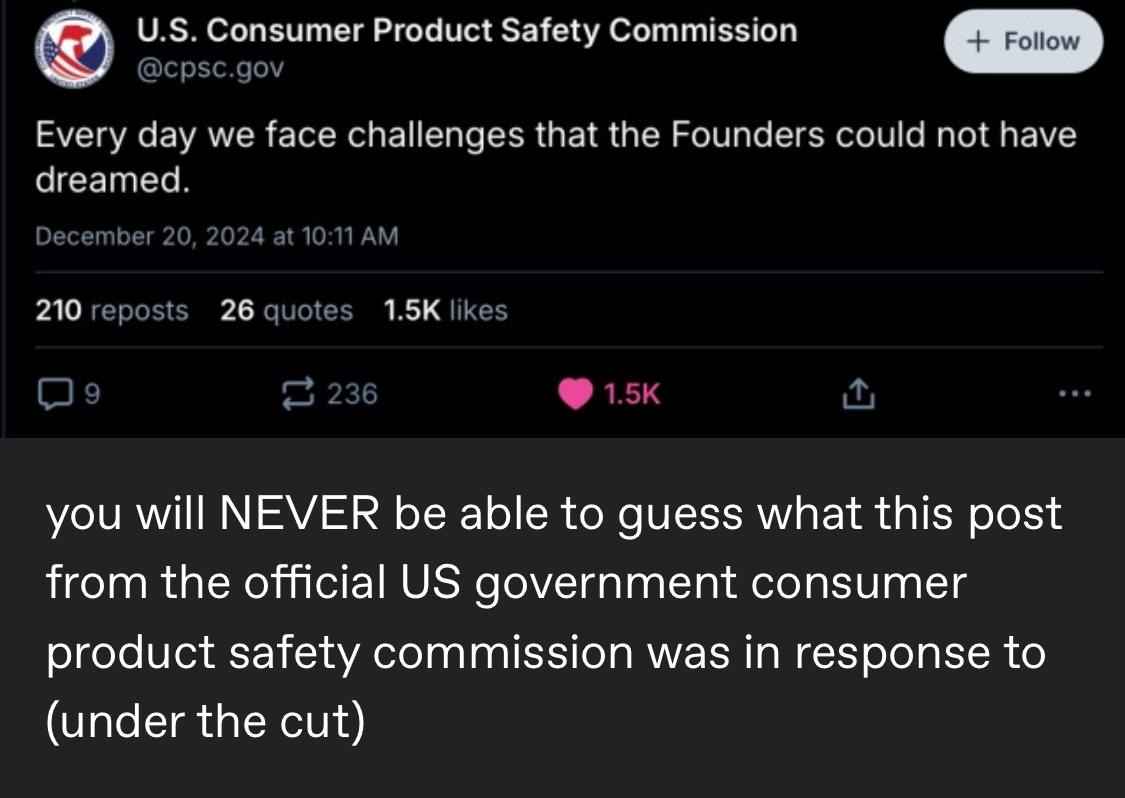Open the three-dot more options menu
1125x798 pixels.
click(x=1075, y=393)
